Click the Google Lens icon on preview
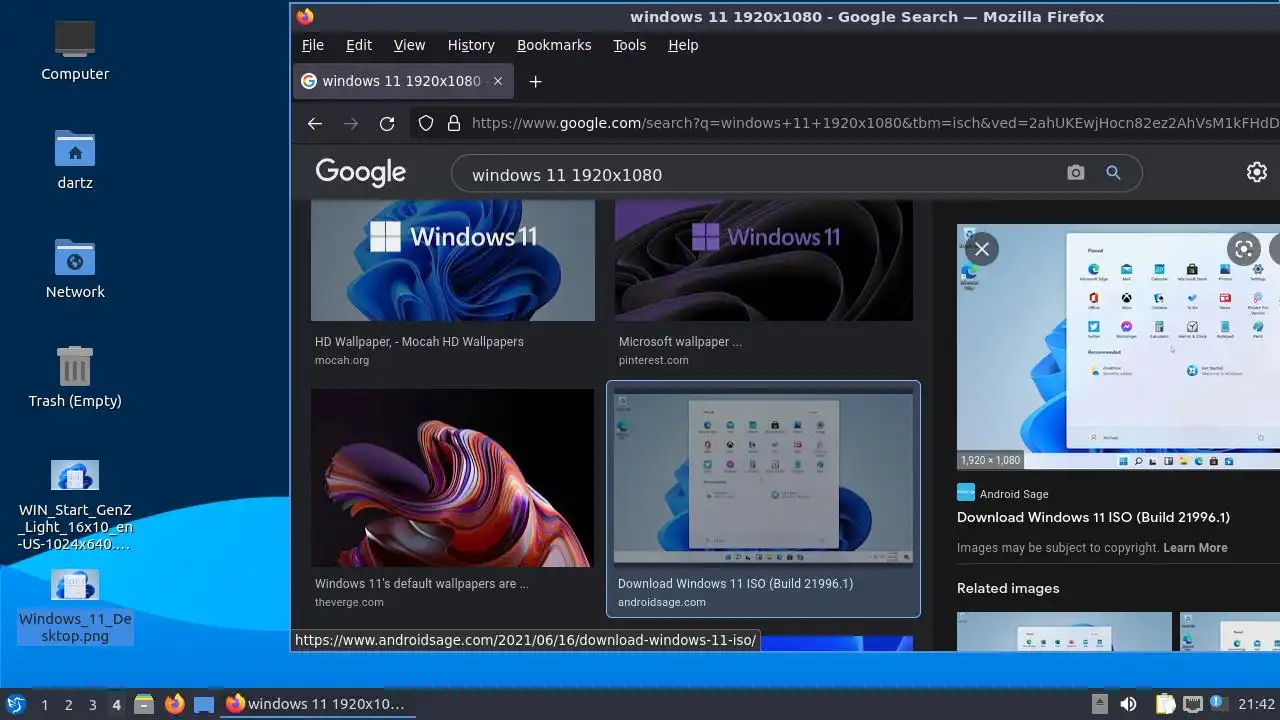 click(1243, 249)
